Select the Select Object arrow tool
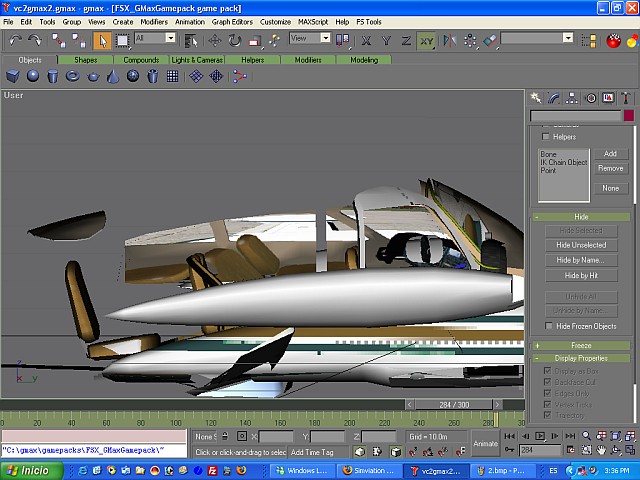Viewport: 640px width, 480px height. 101,40
